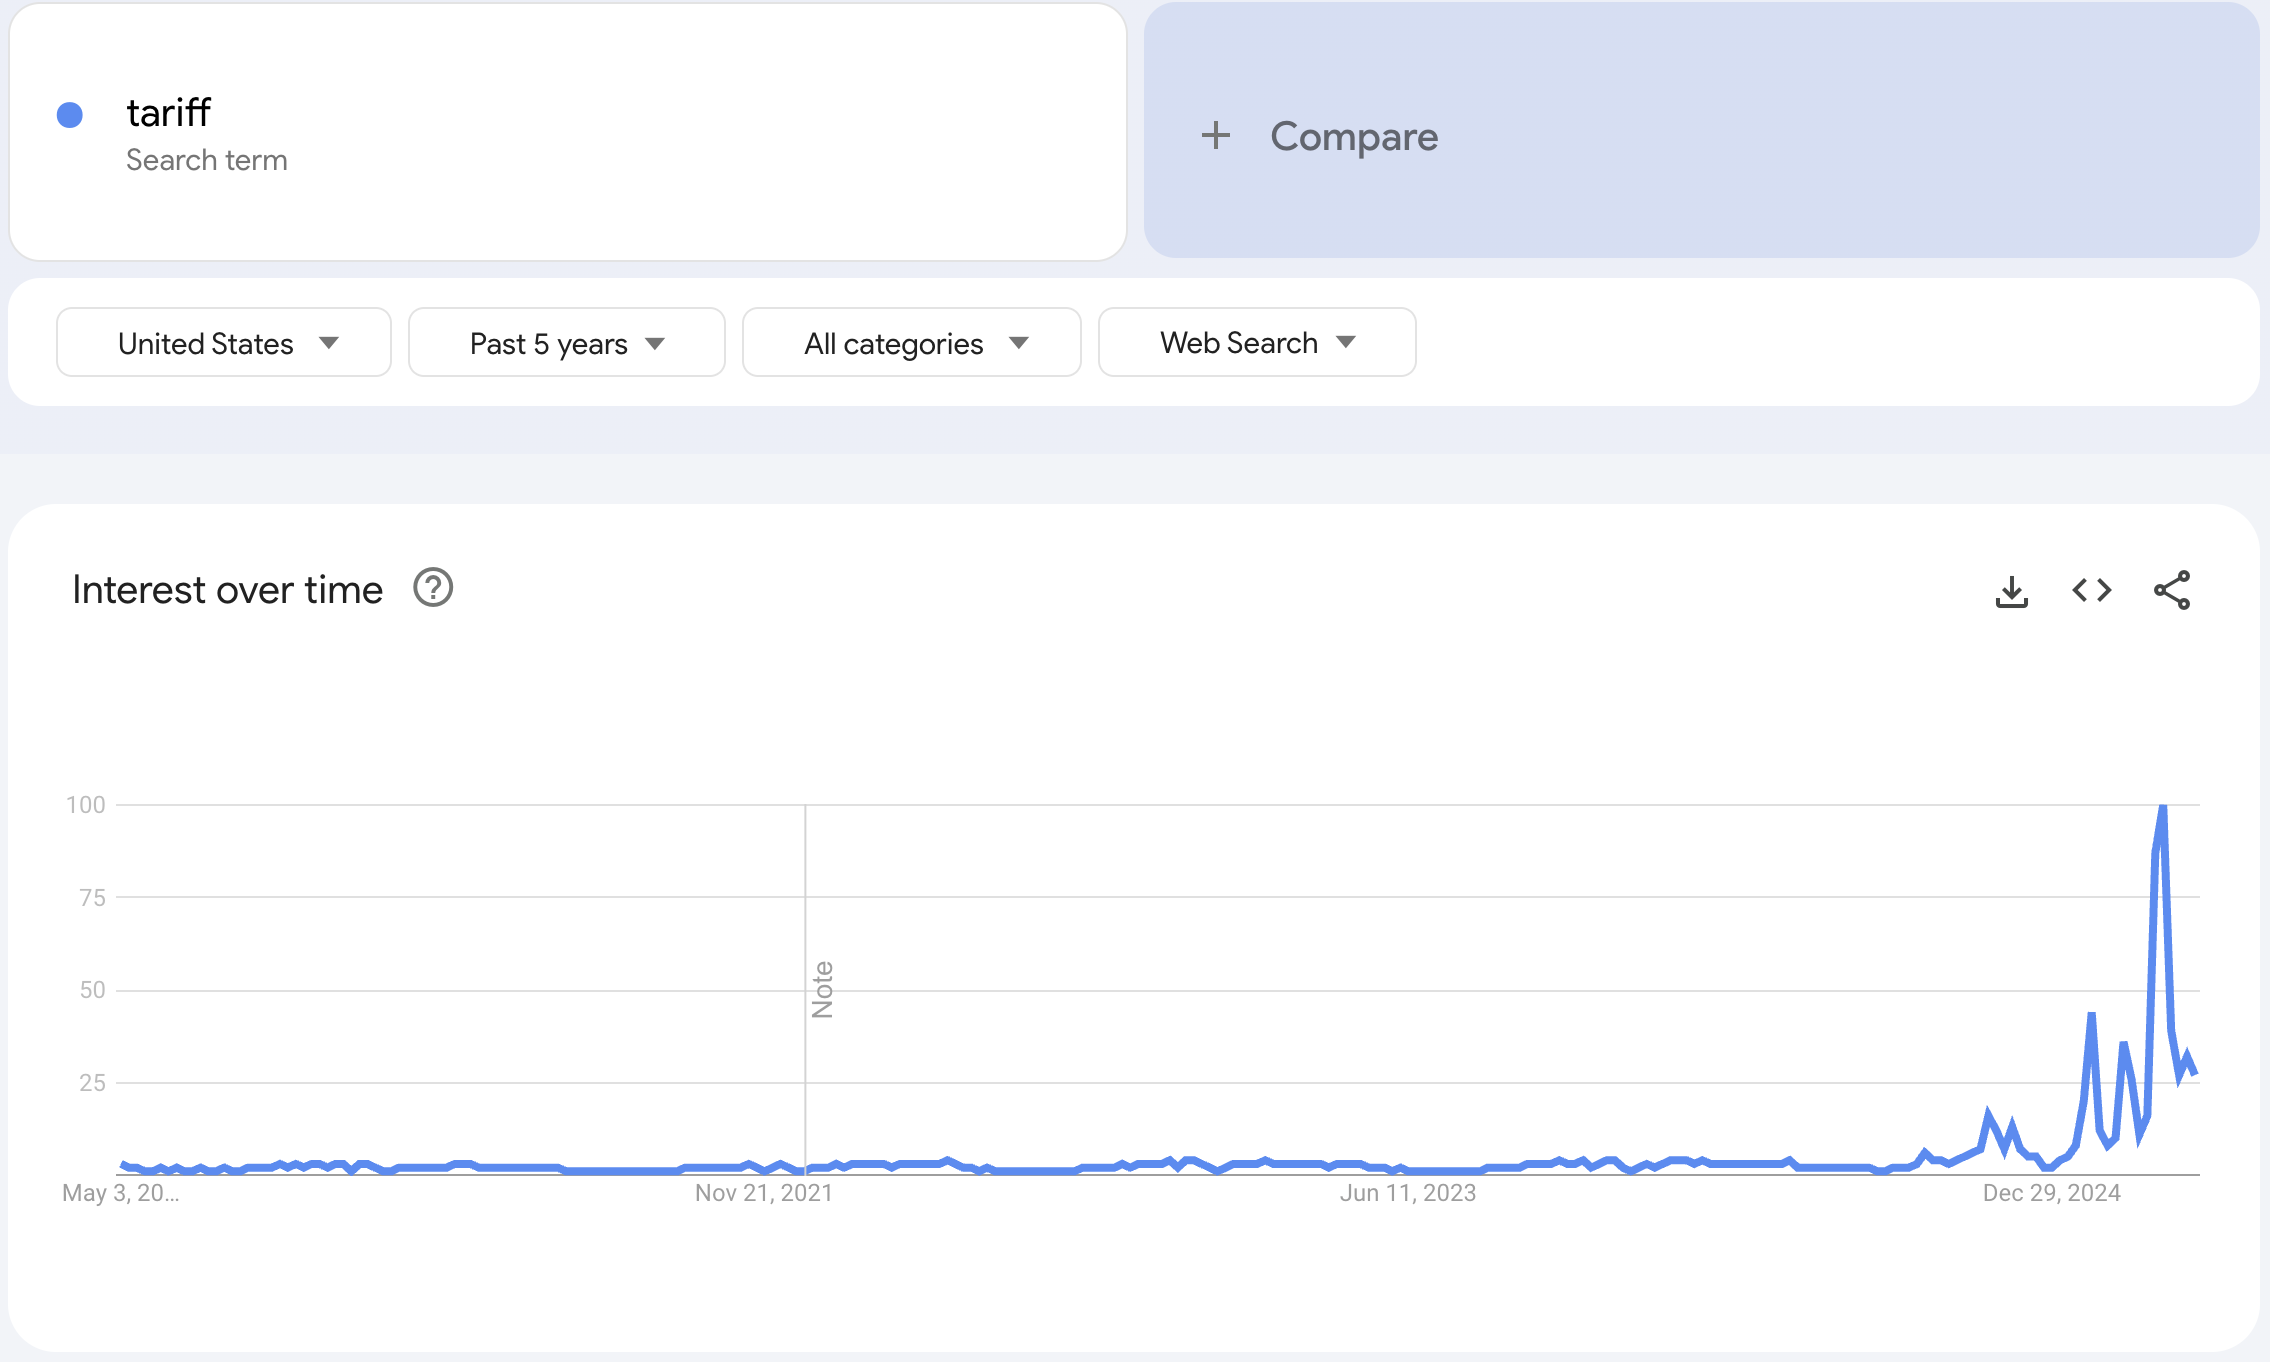The height and width of the screenshot is (1362, 2270).
Task: Open the help icon beside Interest over time
Action: 433,588
